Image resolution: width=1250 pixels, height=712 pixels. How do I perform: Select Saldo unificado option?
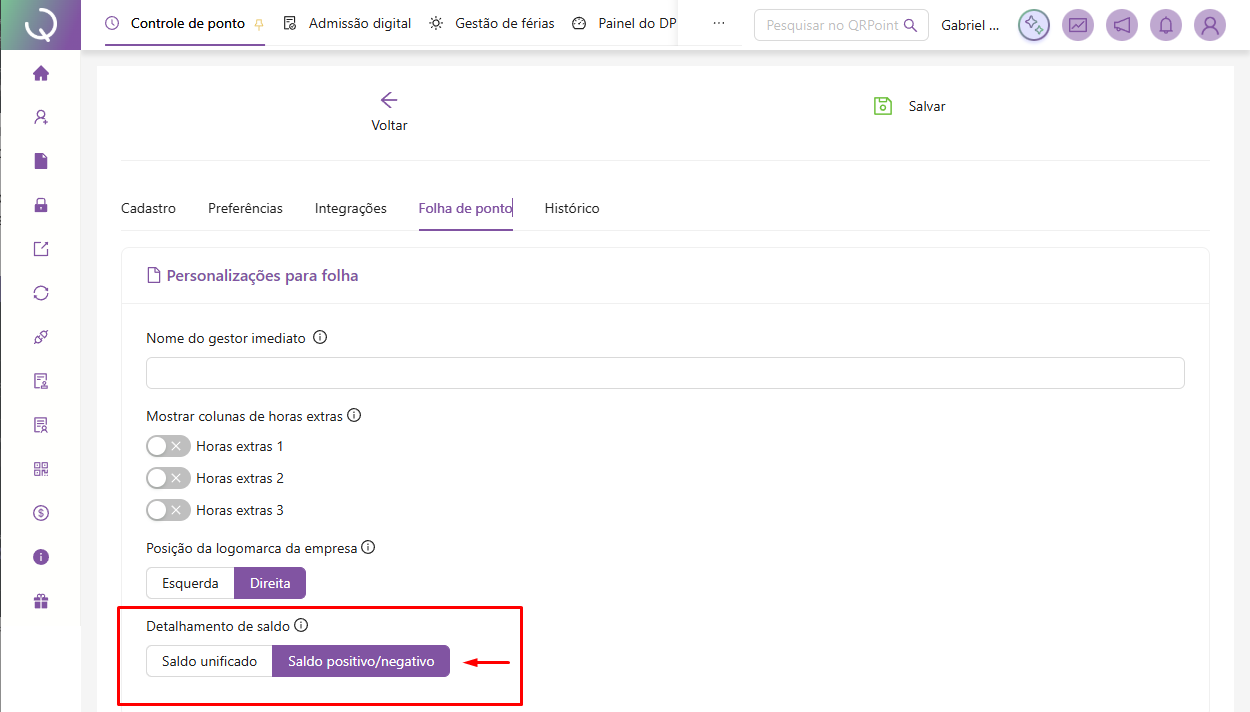point(210,661)
